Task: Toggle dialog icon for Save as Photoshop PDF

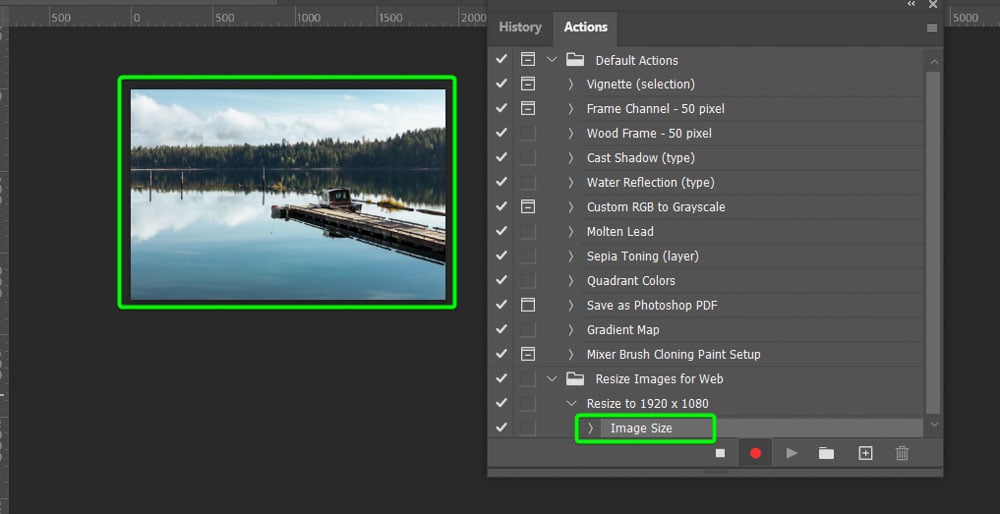Action: (527, 305)
